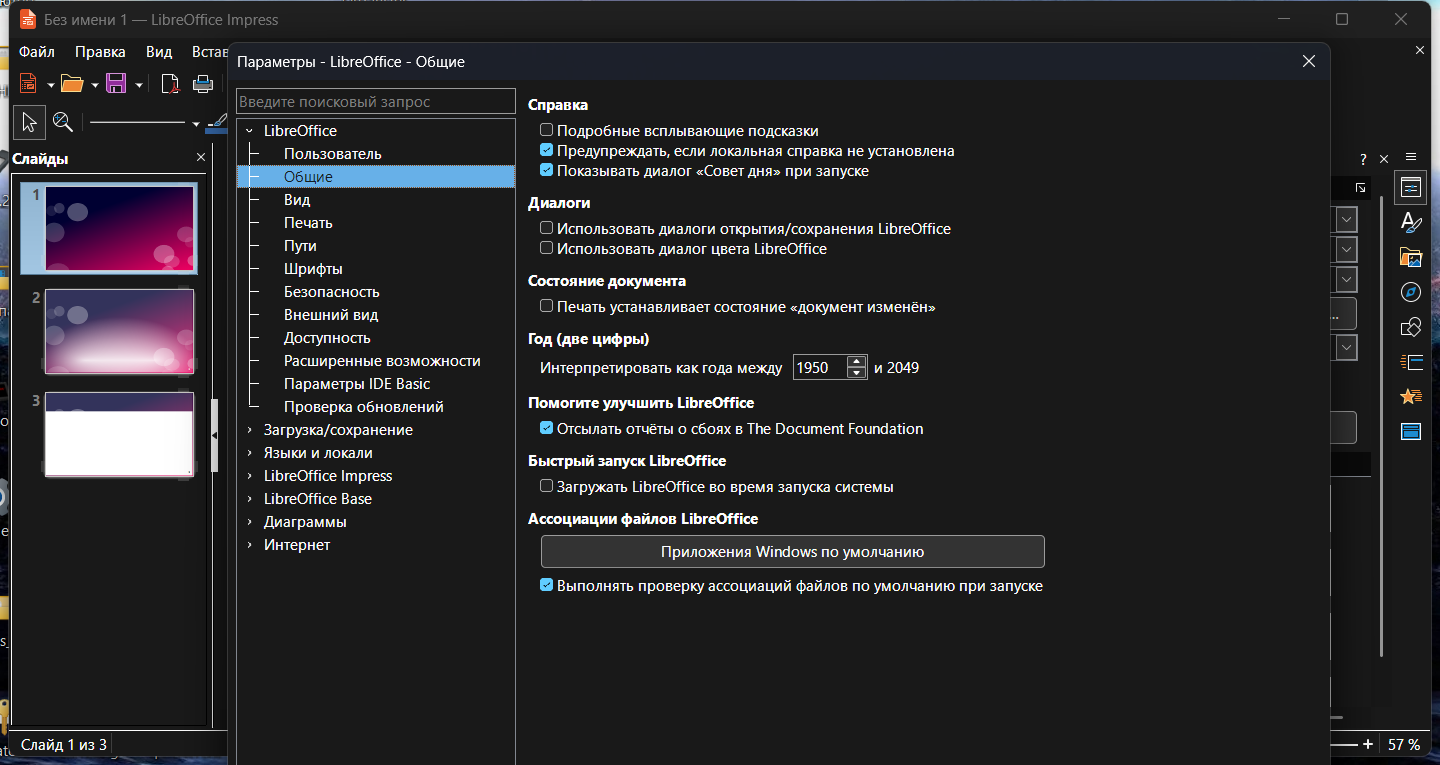Open the dropdown arrow next to Open folder

[94, 85]
